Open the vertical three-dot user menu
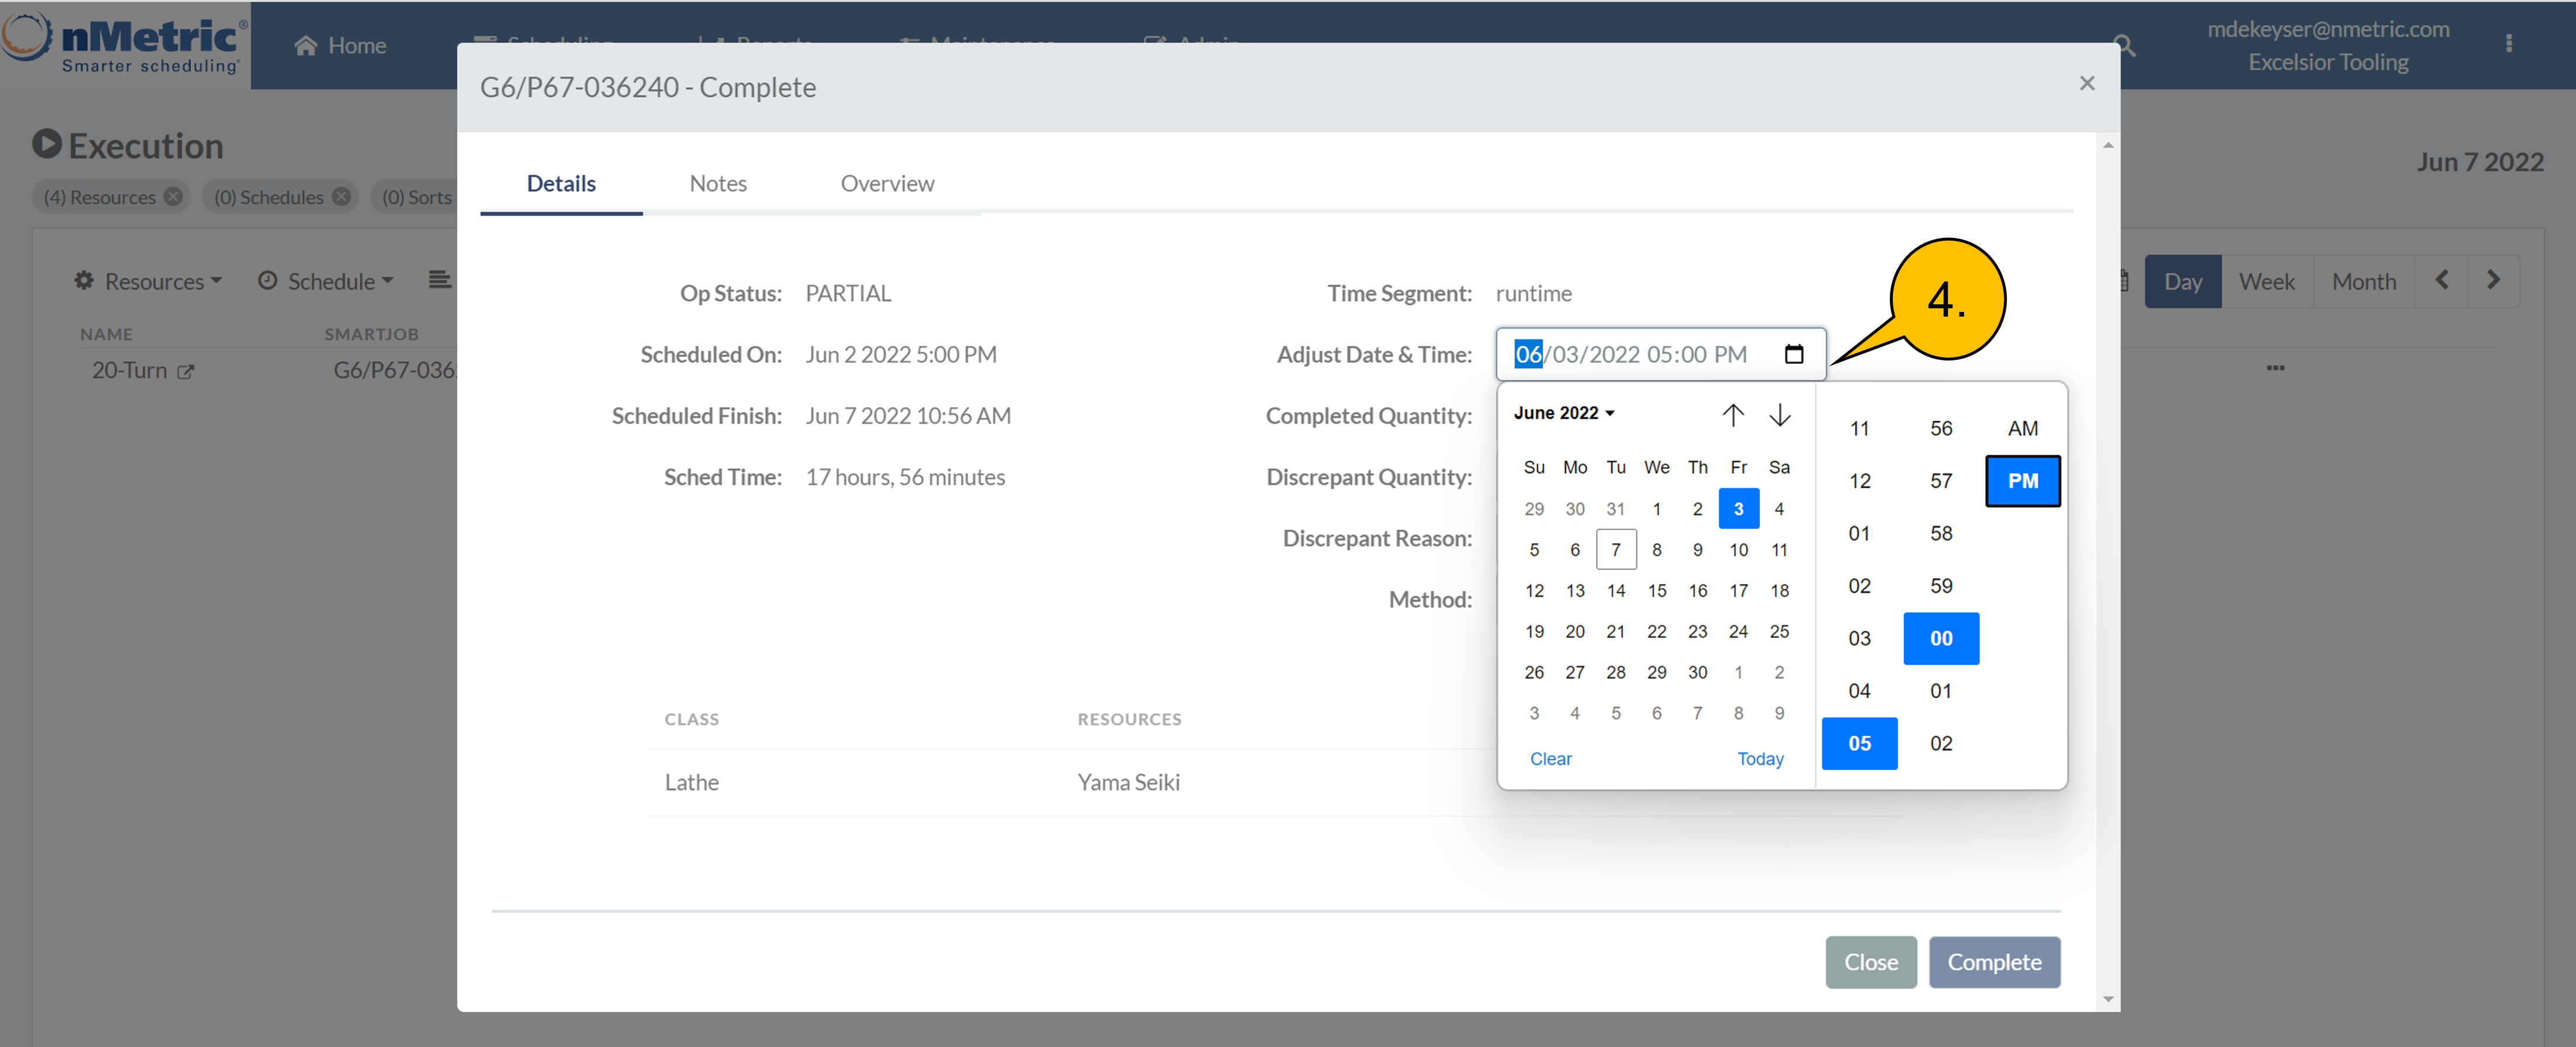 click(x=2508, y=44)
